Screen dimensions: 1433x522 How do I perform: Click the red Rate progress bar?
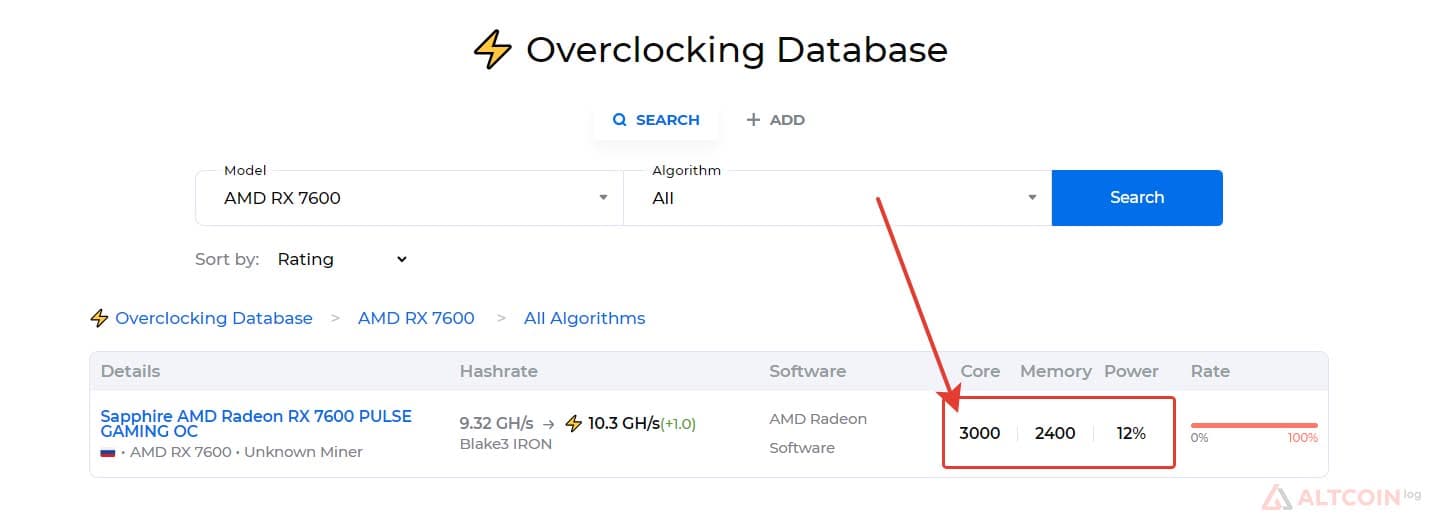pos(1254,425)
